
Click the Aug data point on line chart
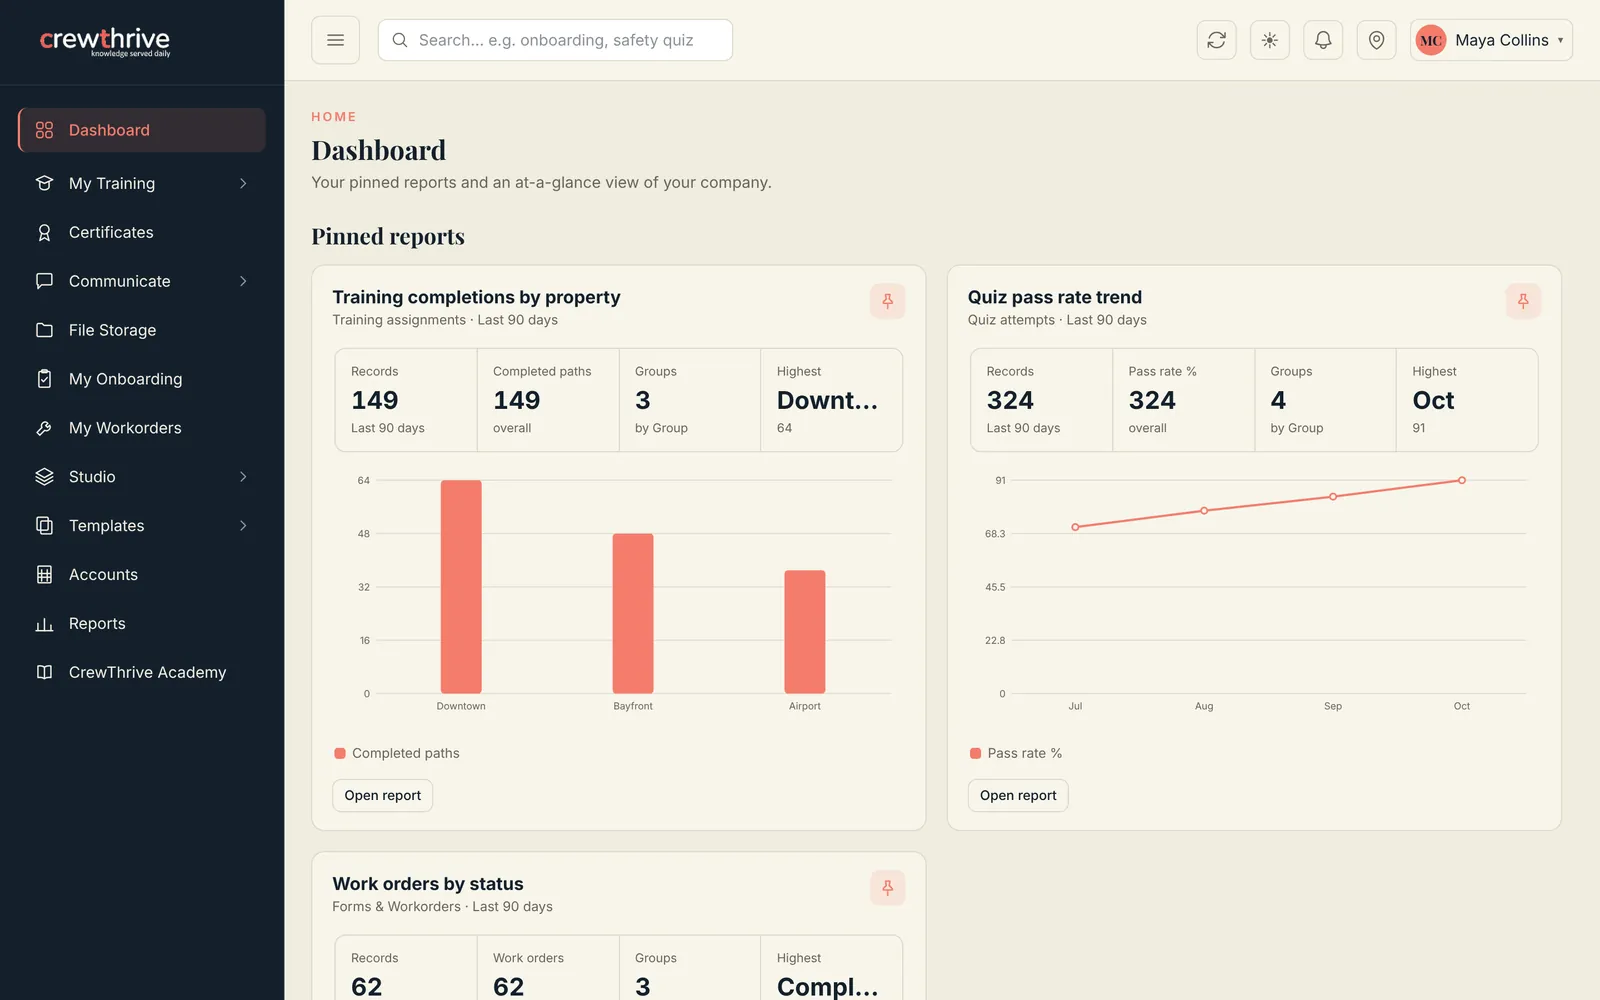[1204, 511]
